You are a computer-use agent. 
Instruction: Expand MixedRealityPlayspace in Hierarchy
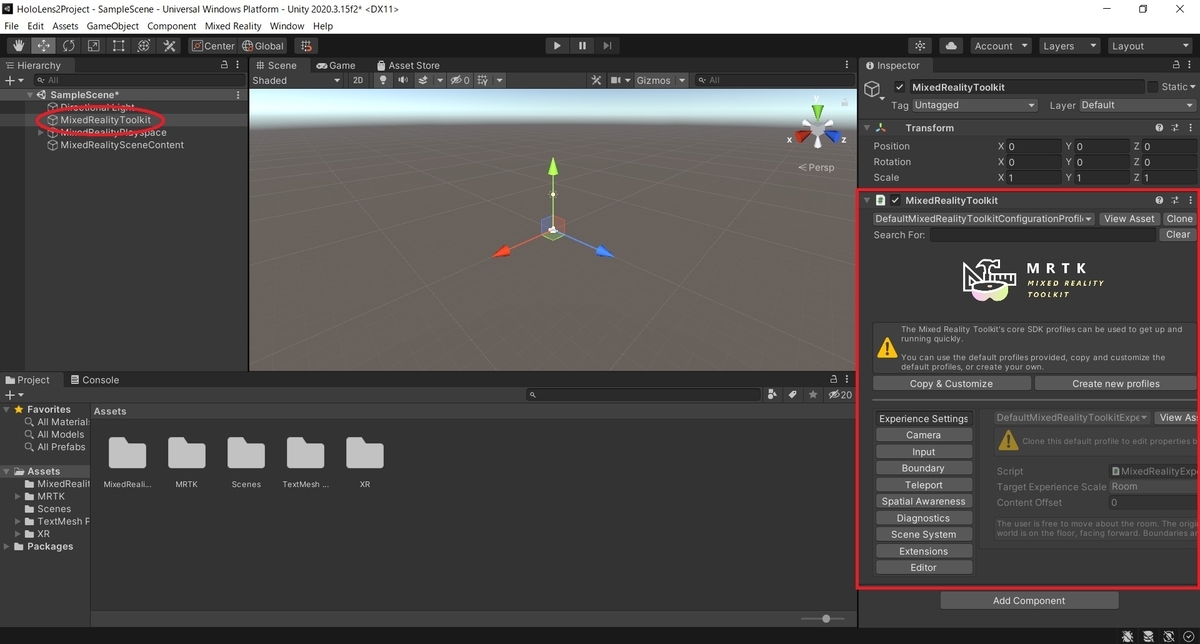point(41,132)
